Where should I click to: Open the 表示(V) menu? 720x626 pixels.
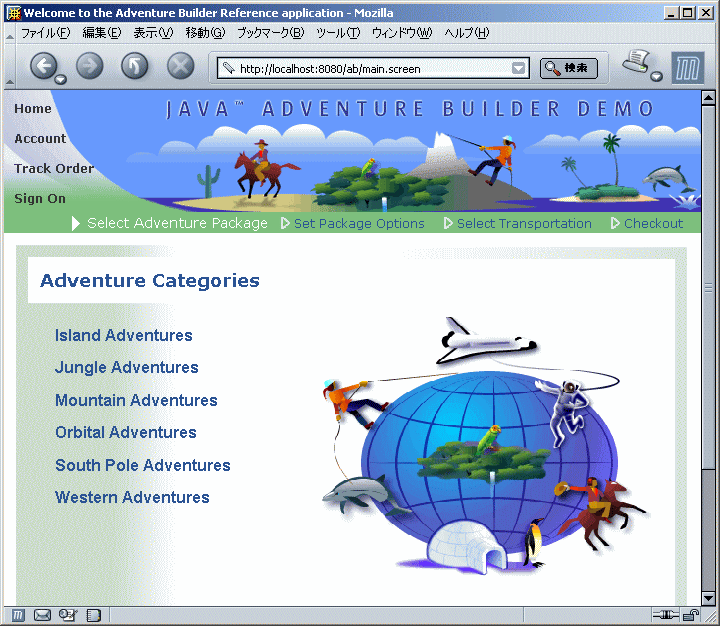point(153,33)
